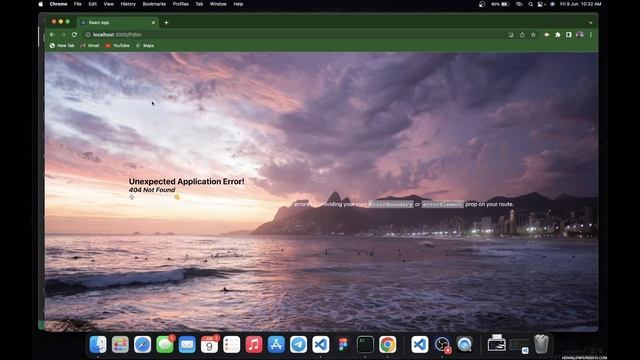The width and height of the screenshot is (640, 360).
Task: Bookmark this page with the star icon
Action: (x=533, y=35)
